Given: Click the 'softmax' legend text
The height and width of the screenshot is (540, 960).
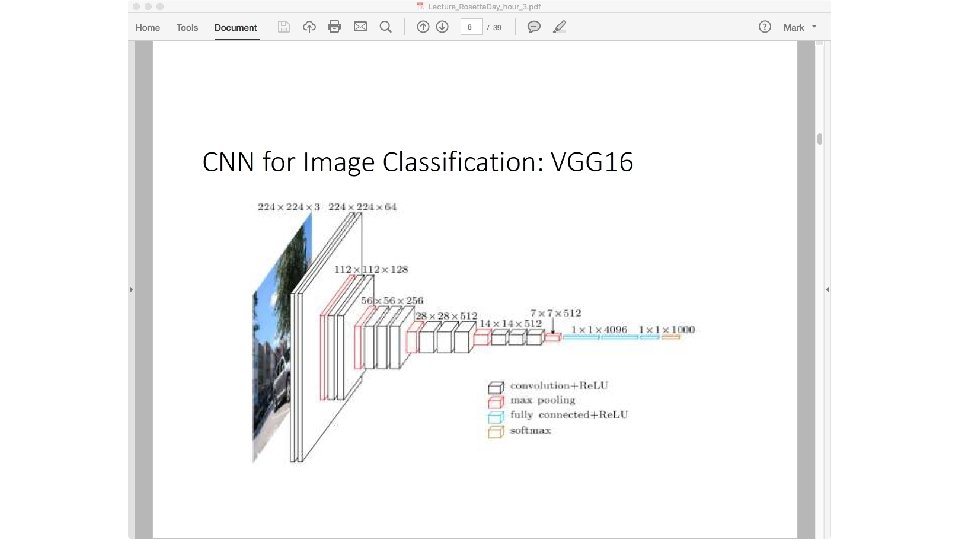Looking at the screenshot, I should tap(530, 430).
